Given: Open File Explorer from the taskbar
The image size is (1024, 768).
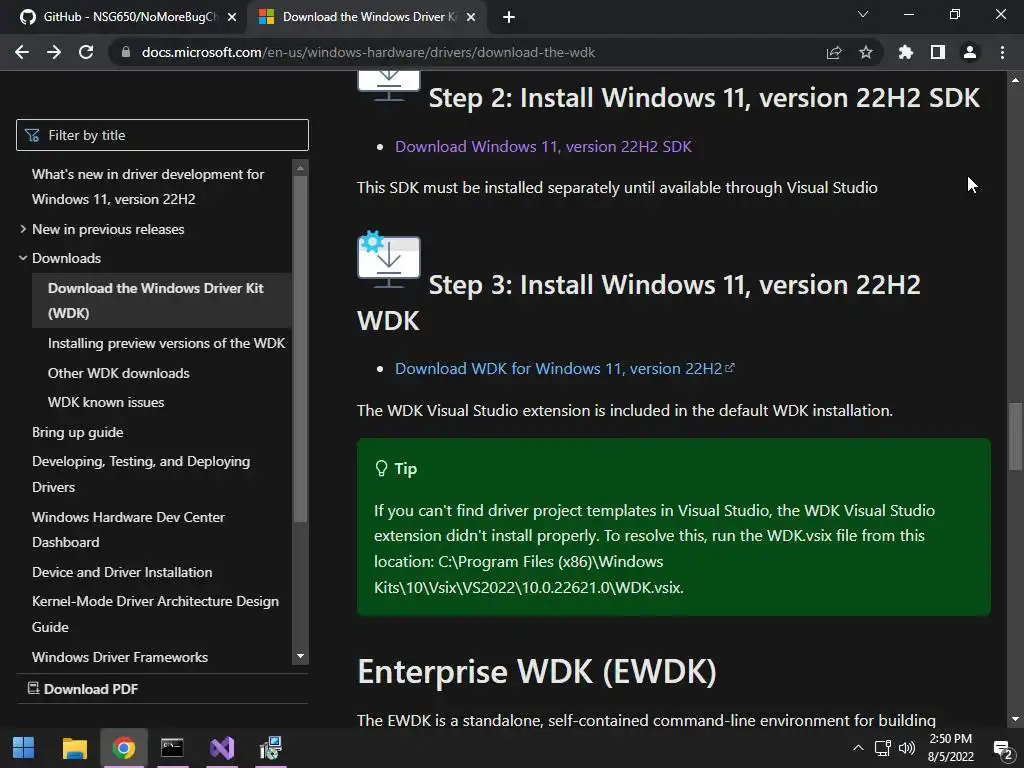Looking at the screenshot, I should point(74,748).
